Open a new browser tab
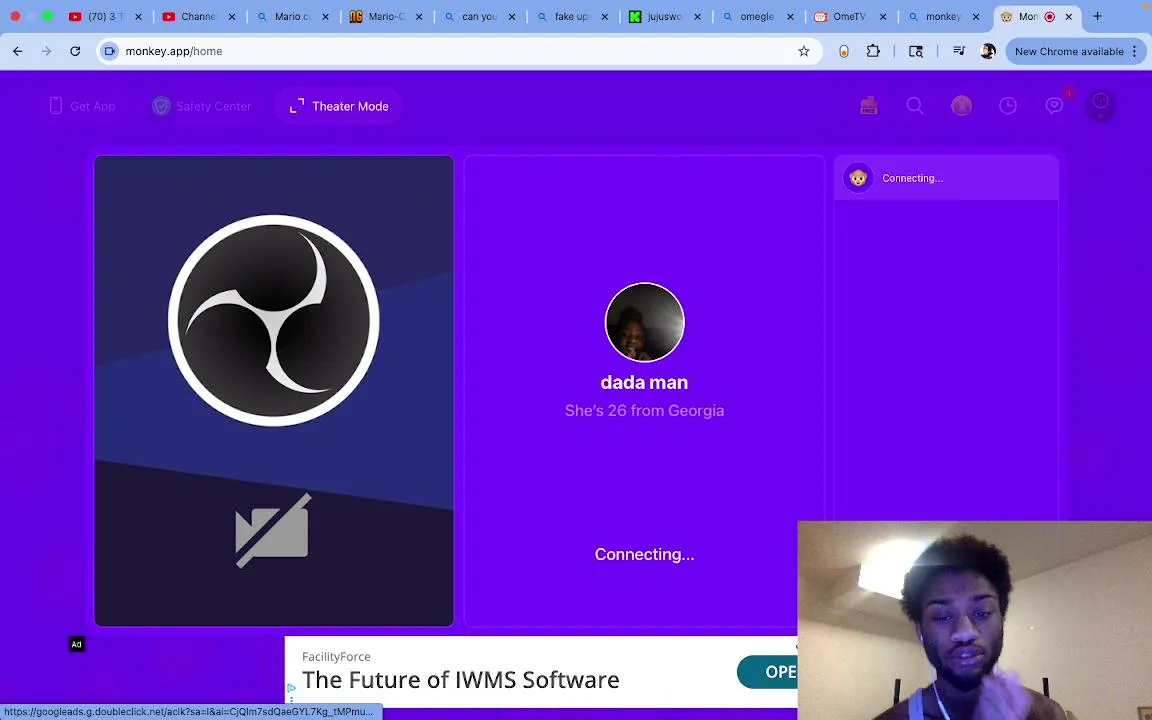The image size is (1152, 720). coord(1097,16)
